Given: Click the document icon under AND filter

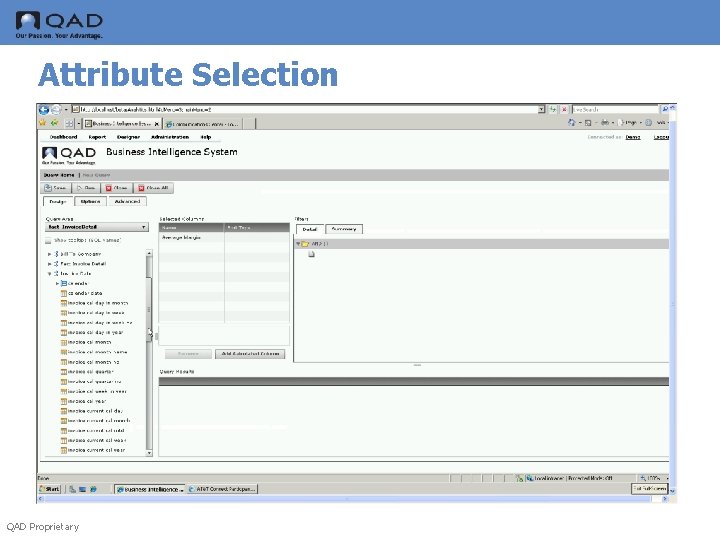Looking at the screenshot, I should [x=311, y=254].
